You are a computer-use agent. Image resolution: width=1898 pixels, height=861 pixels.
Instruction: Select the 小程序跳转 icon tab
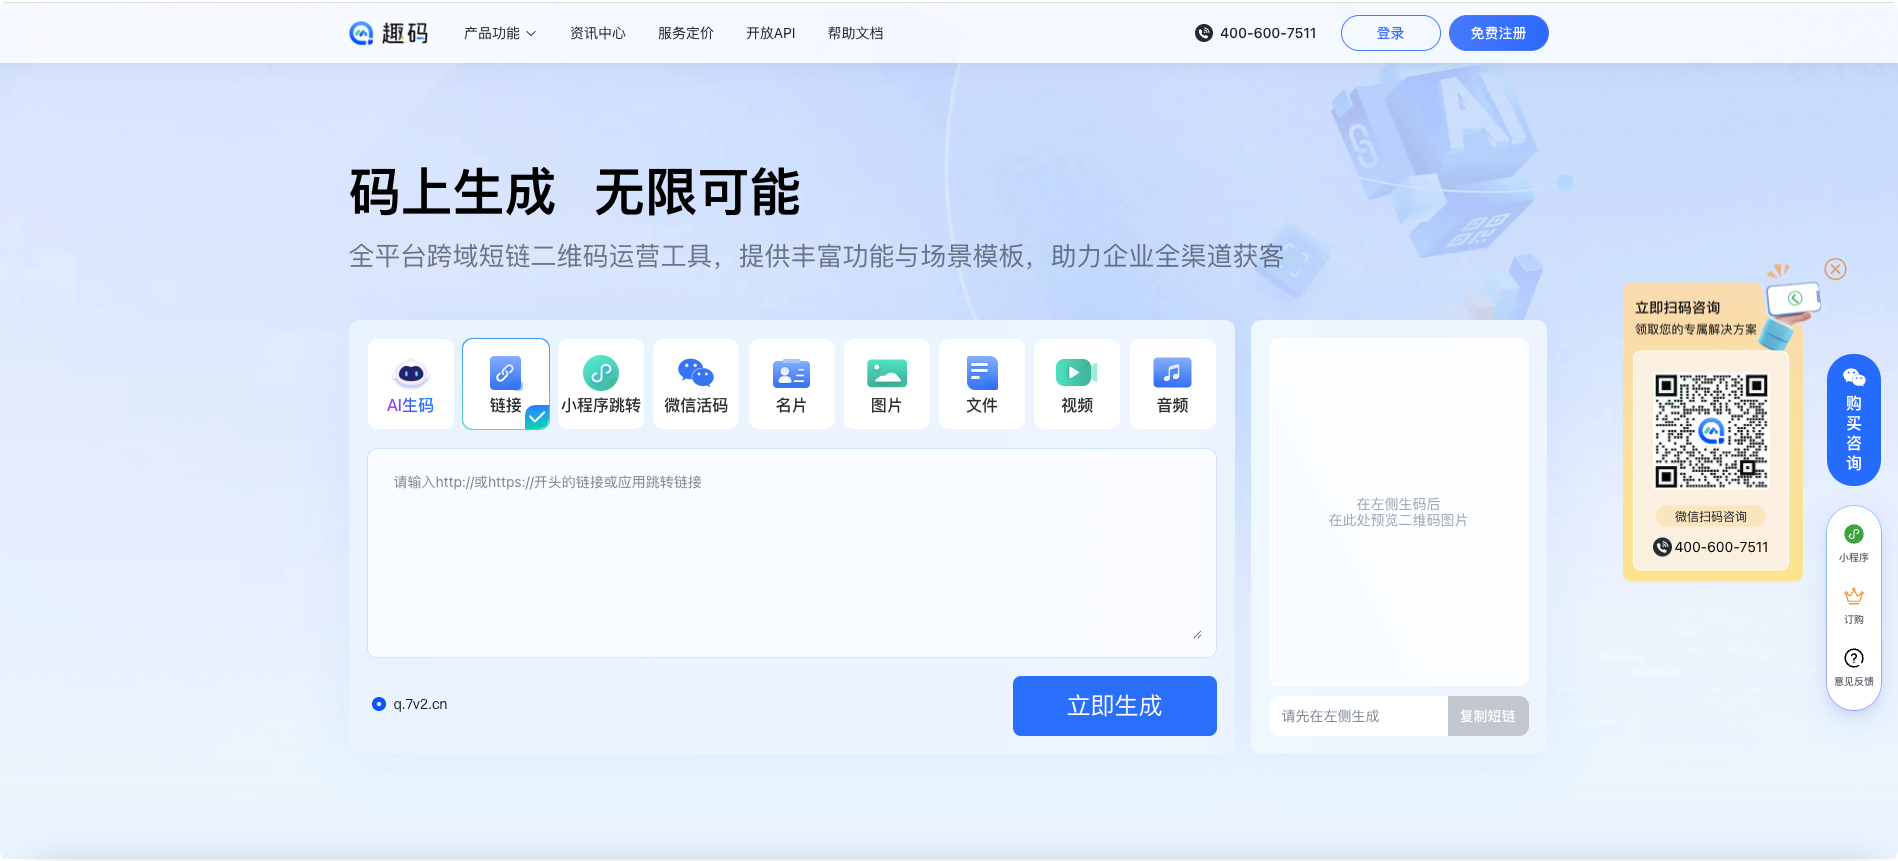pyautogui.click(x=601, y=384)
